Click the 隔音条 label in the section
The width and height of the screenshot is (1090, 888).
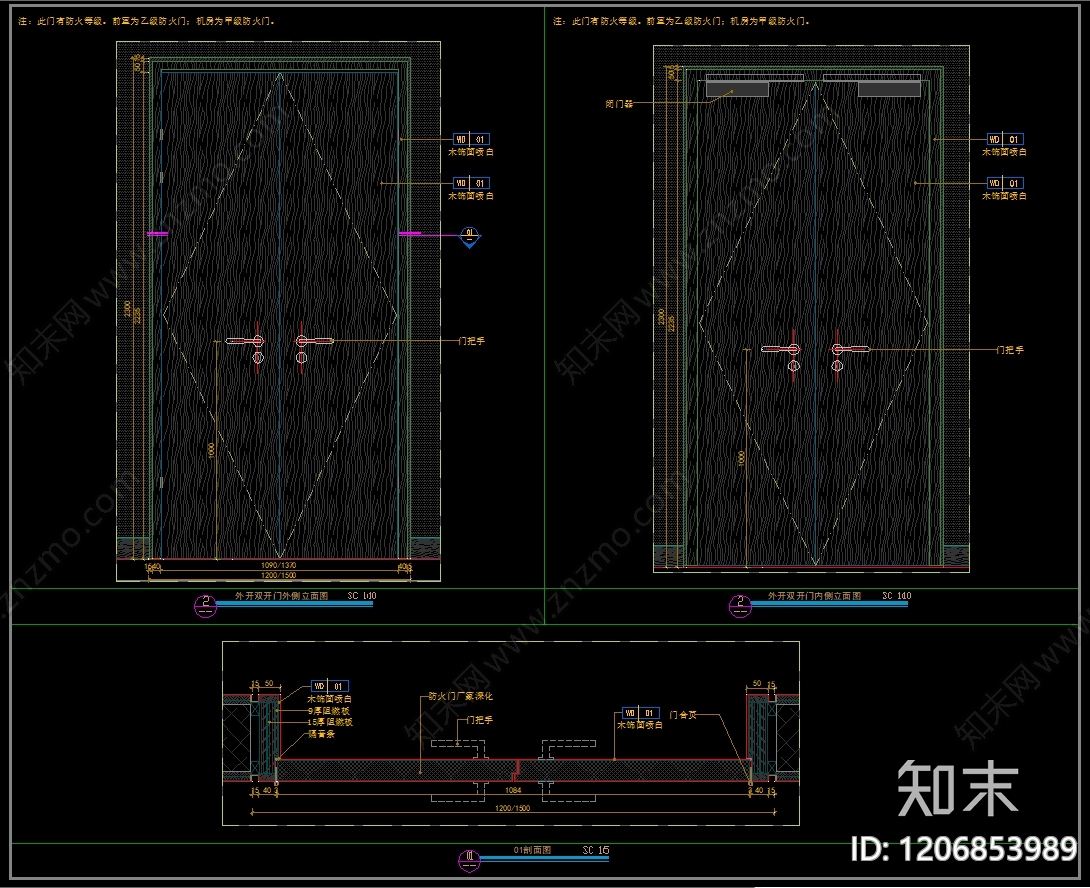point(321,734)
